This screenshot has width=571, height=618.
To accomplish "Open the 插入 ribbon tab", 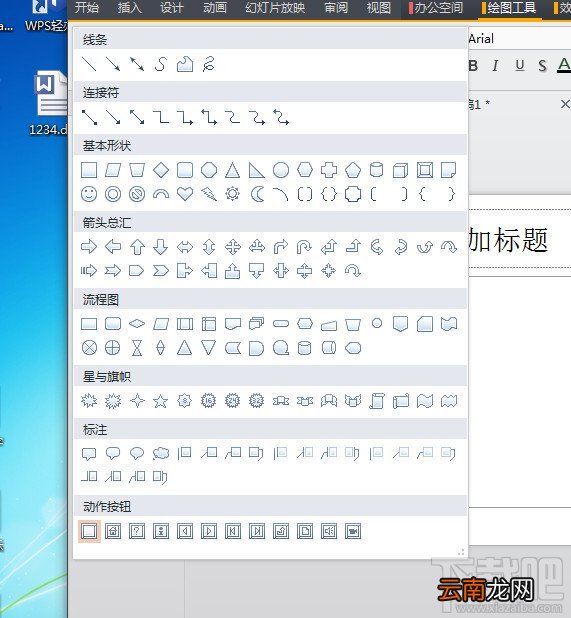I will [130, 7].
